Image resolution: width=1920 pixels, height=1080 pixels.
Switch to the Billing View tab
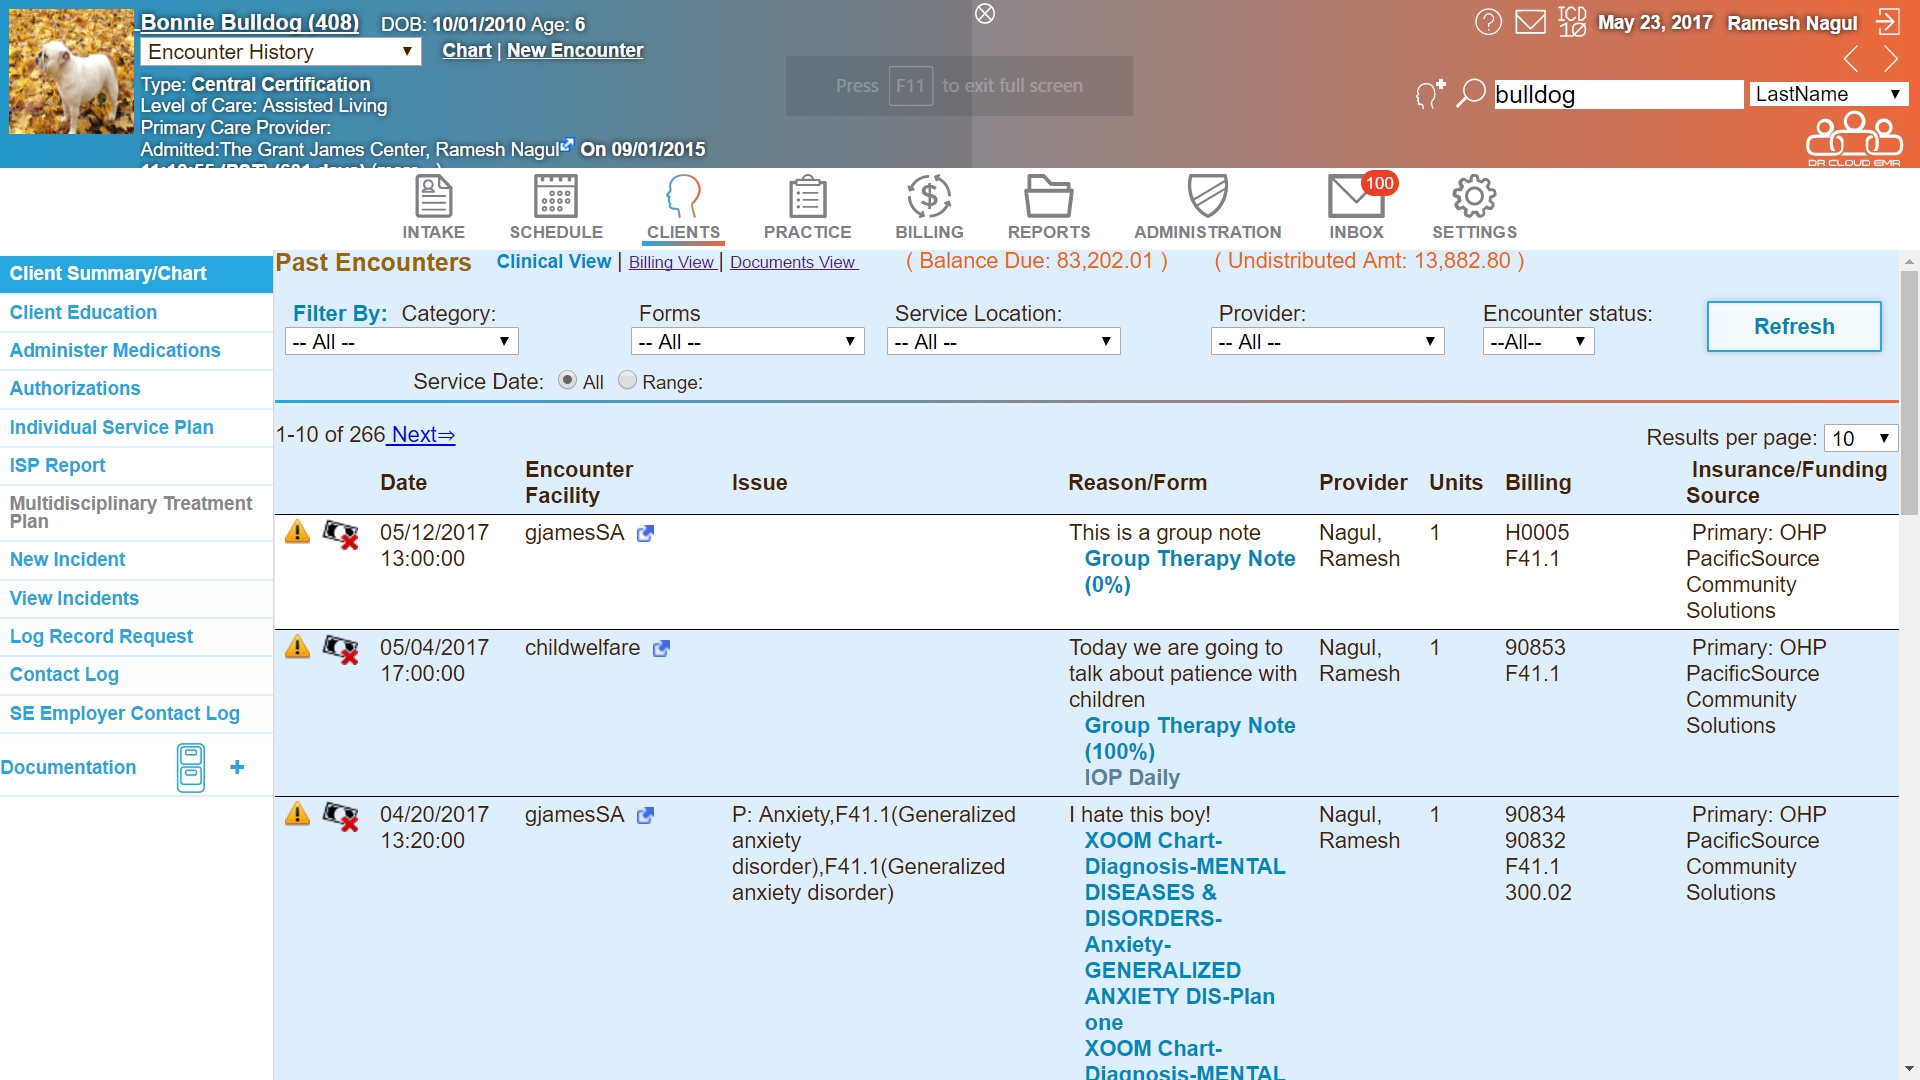pyautogui.click(x=671, y=262)
